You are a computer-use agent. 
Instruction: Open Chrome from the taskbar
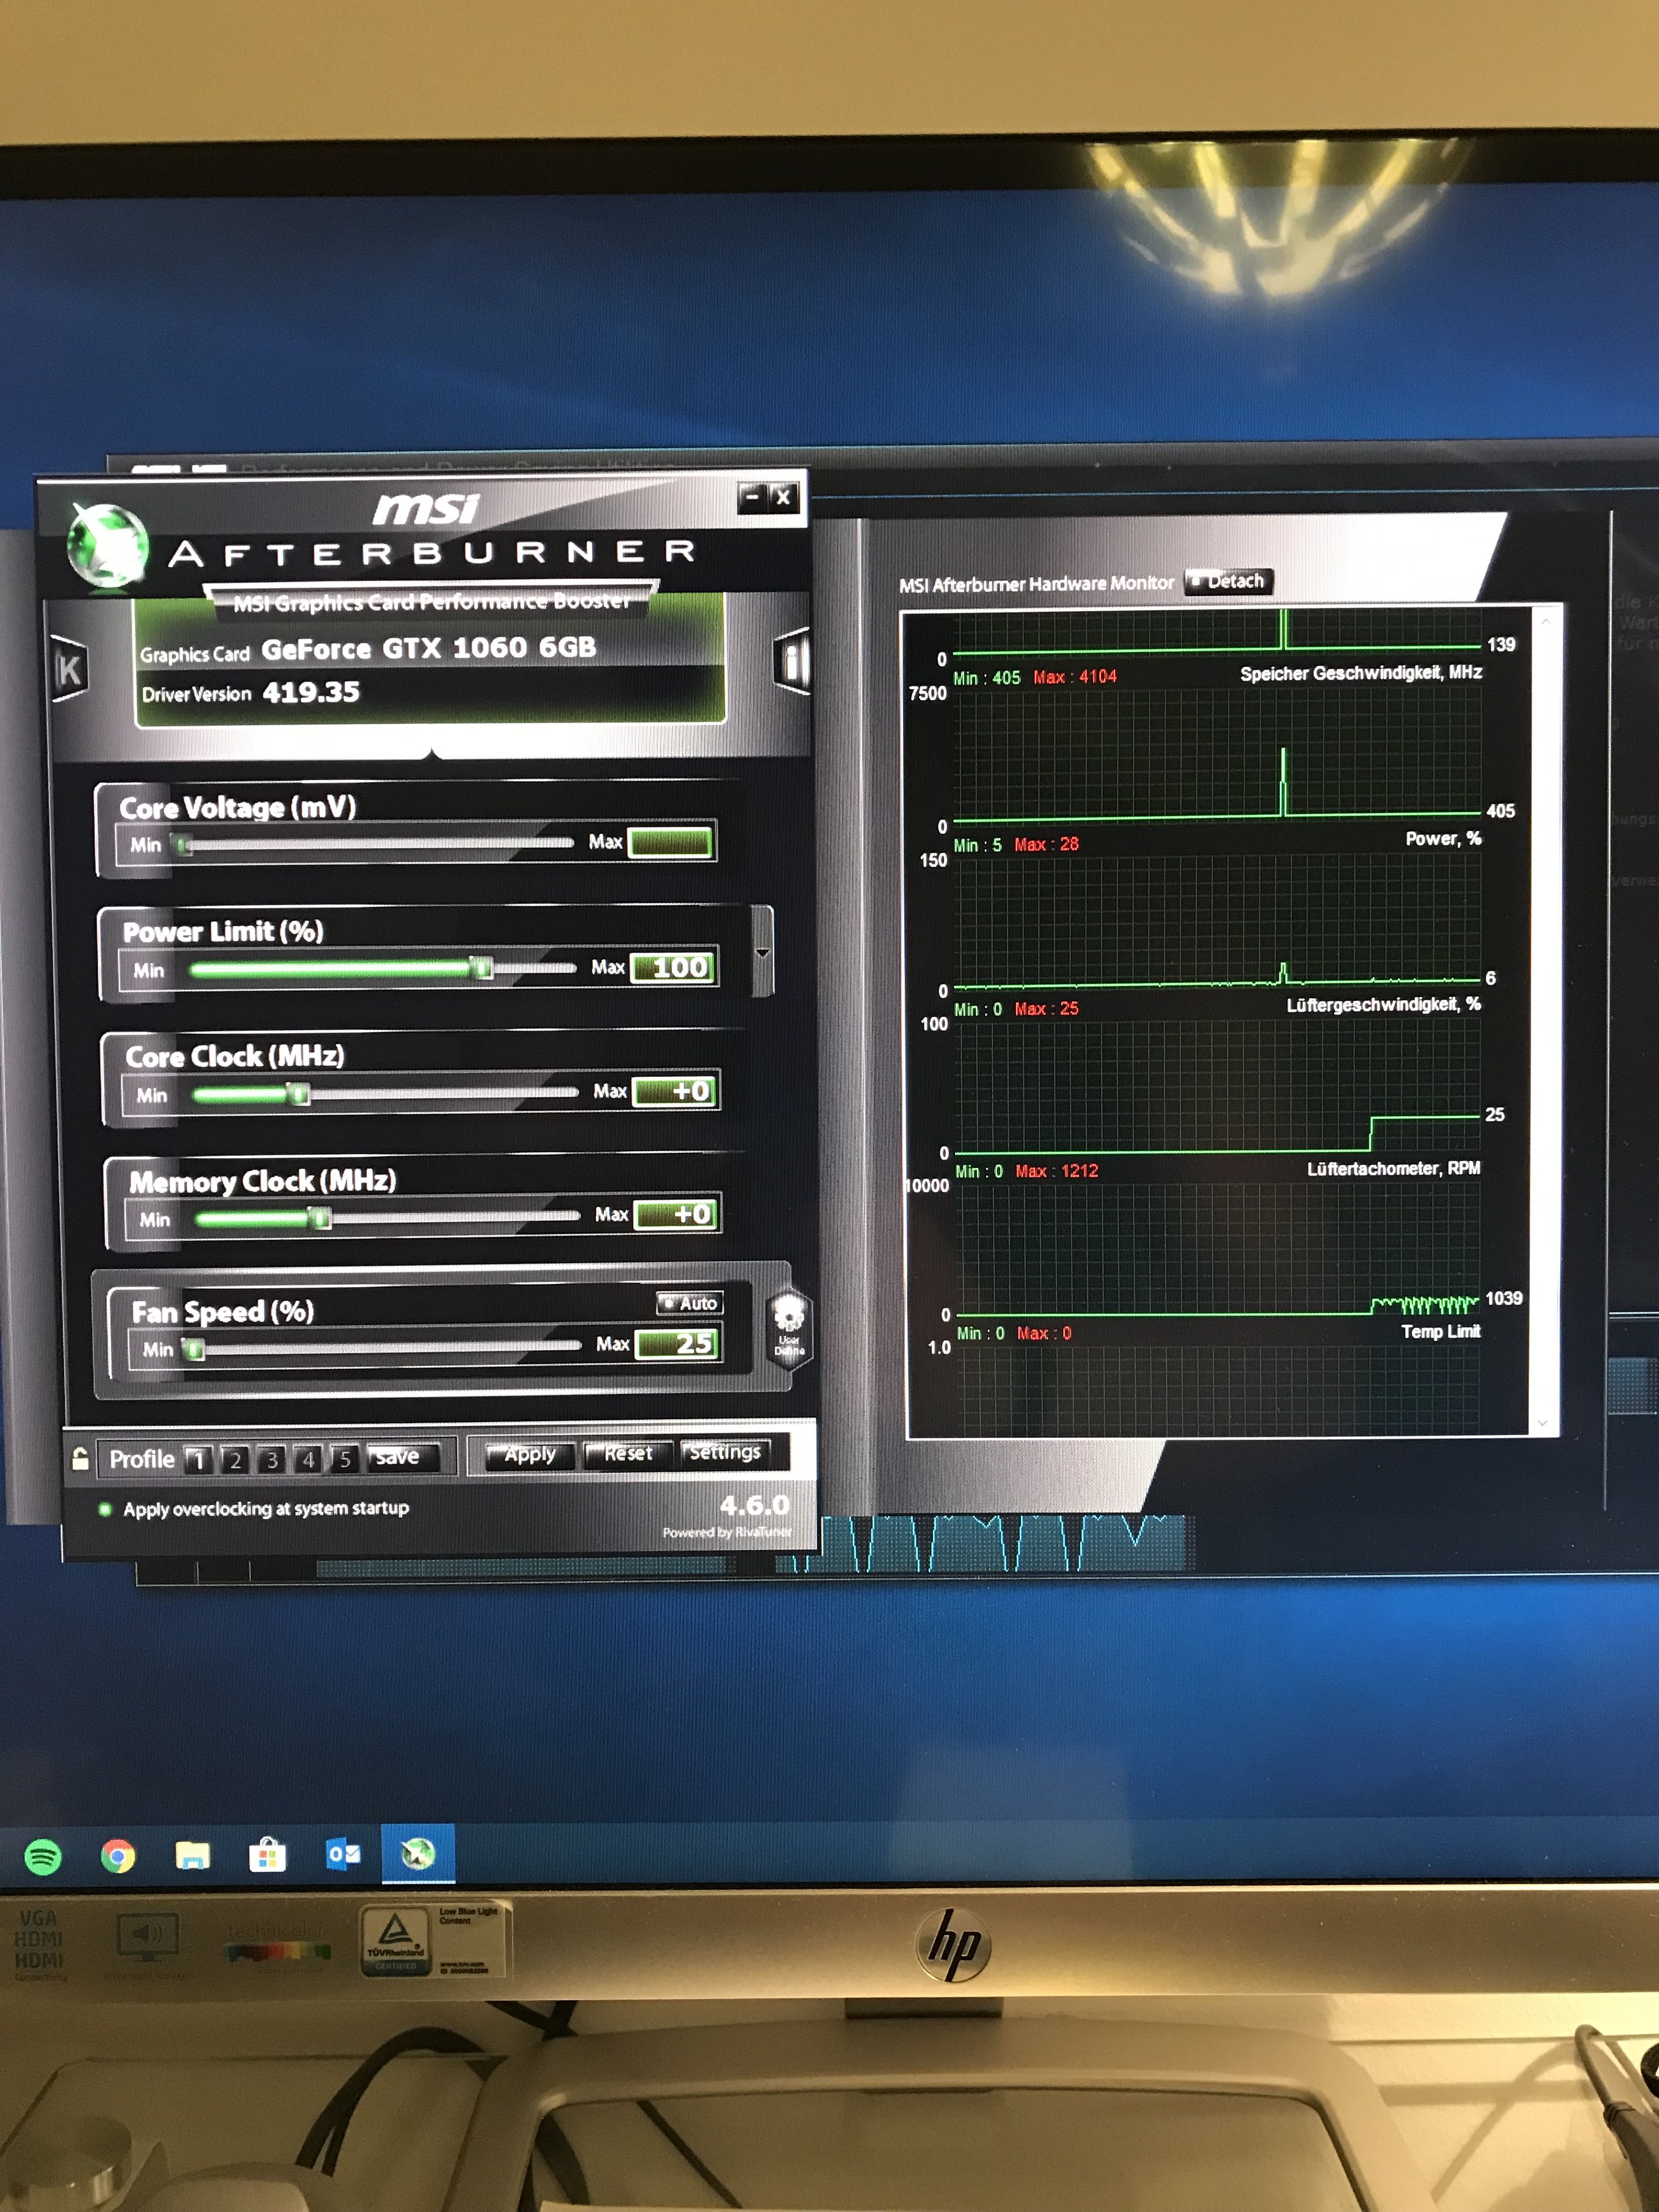[118, 1857]
